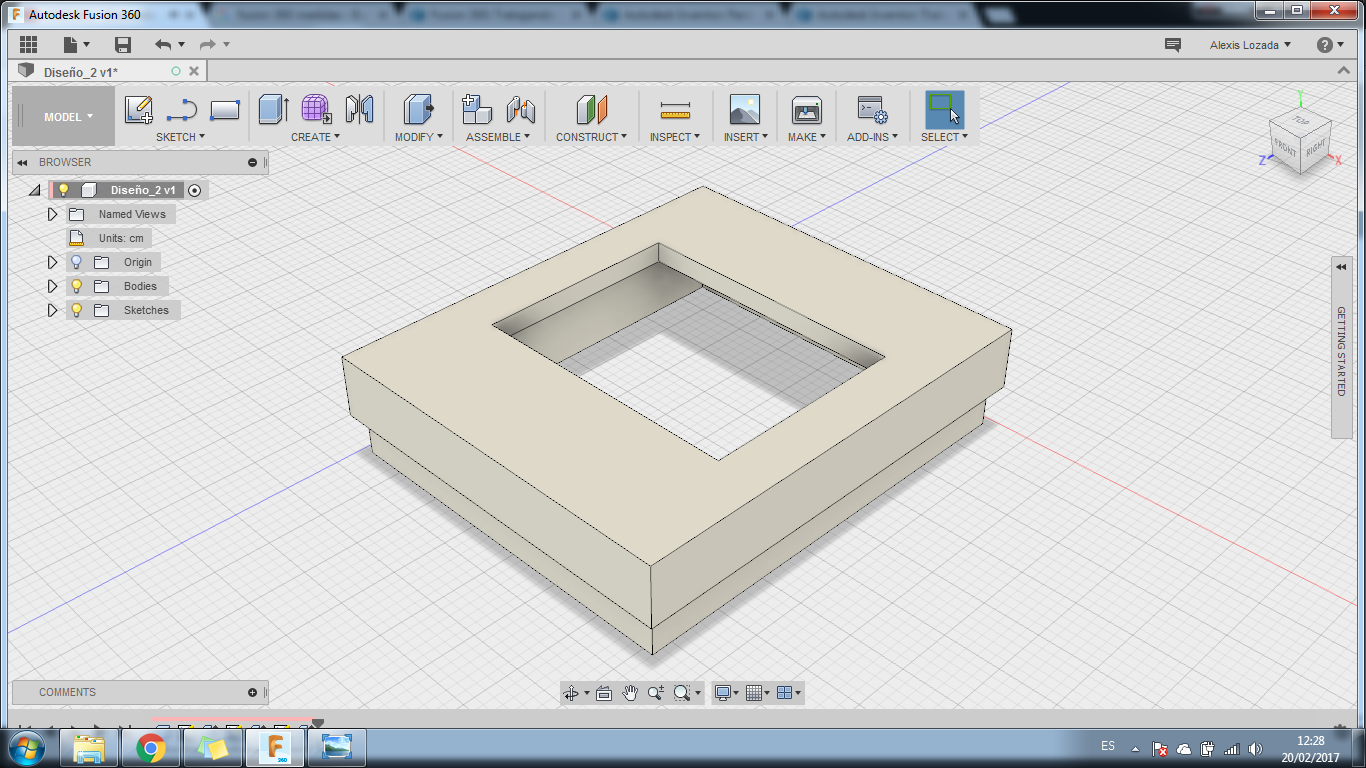Expand the Named Views folder
1366x768 pixels.
pyautogui.click(x=53, y=214)
